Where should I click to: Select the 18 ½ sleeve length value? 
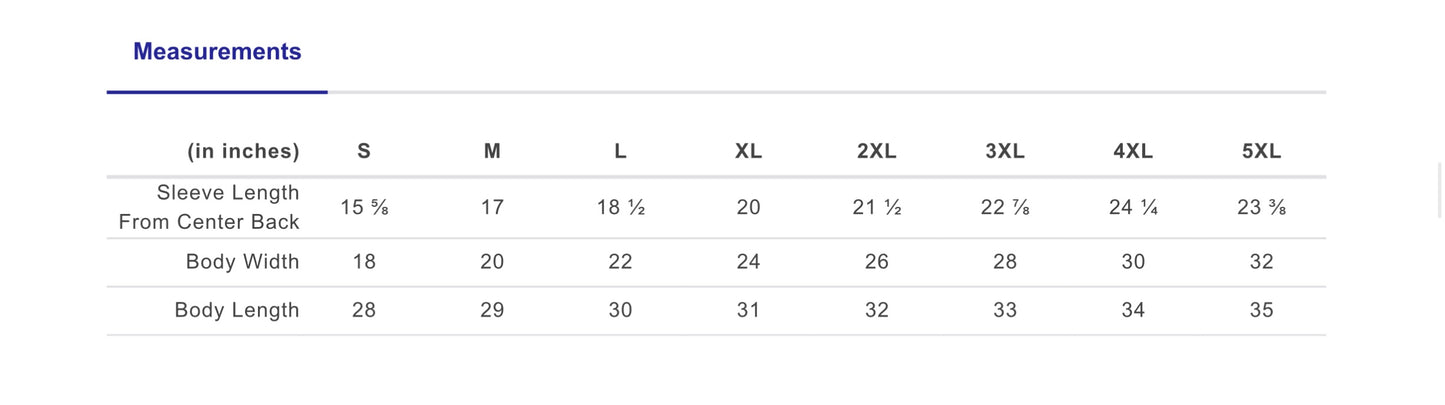(x=620, y=208)
